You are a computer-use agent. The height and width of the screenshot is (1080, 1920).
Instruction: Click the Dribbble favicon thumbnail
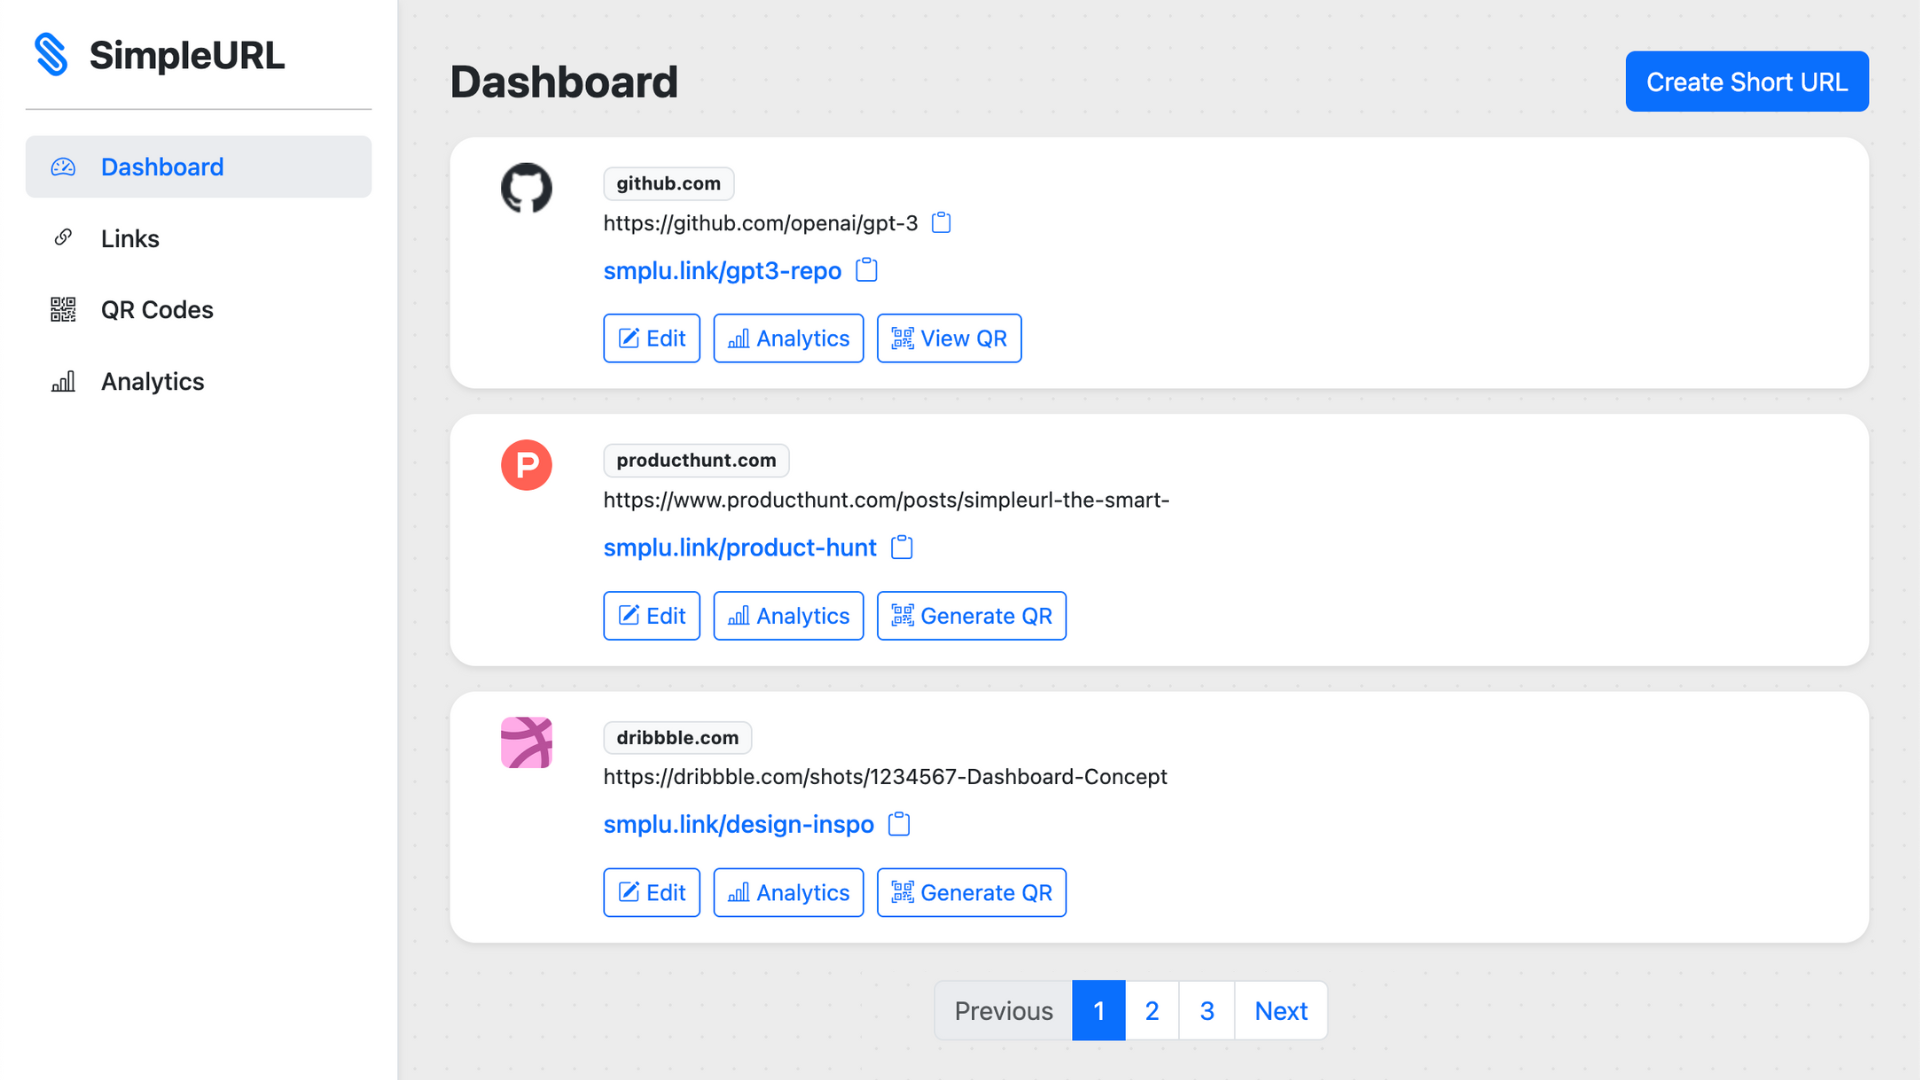[526, 742]
